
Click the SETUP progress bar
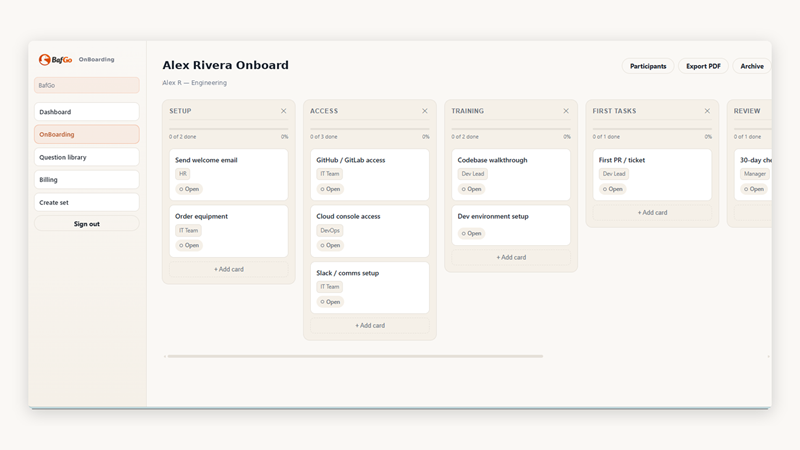click(229, 129)
